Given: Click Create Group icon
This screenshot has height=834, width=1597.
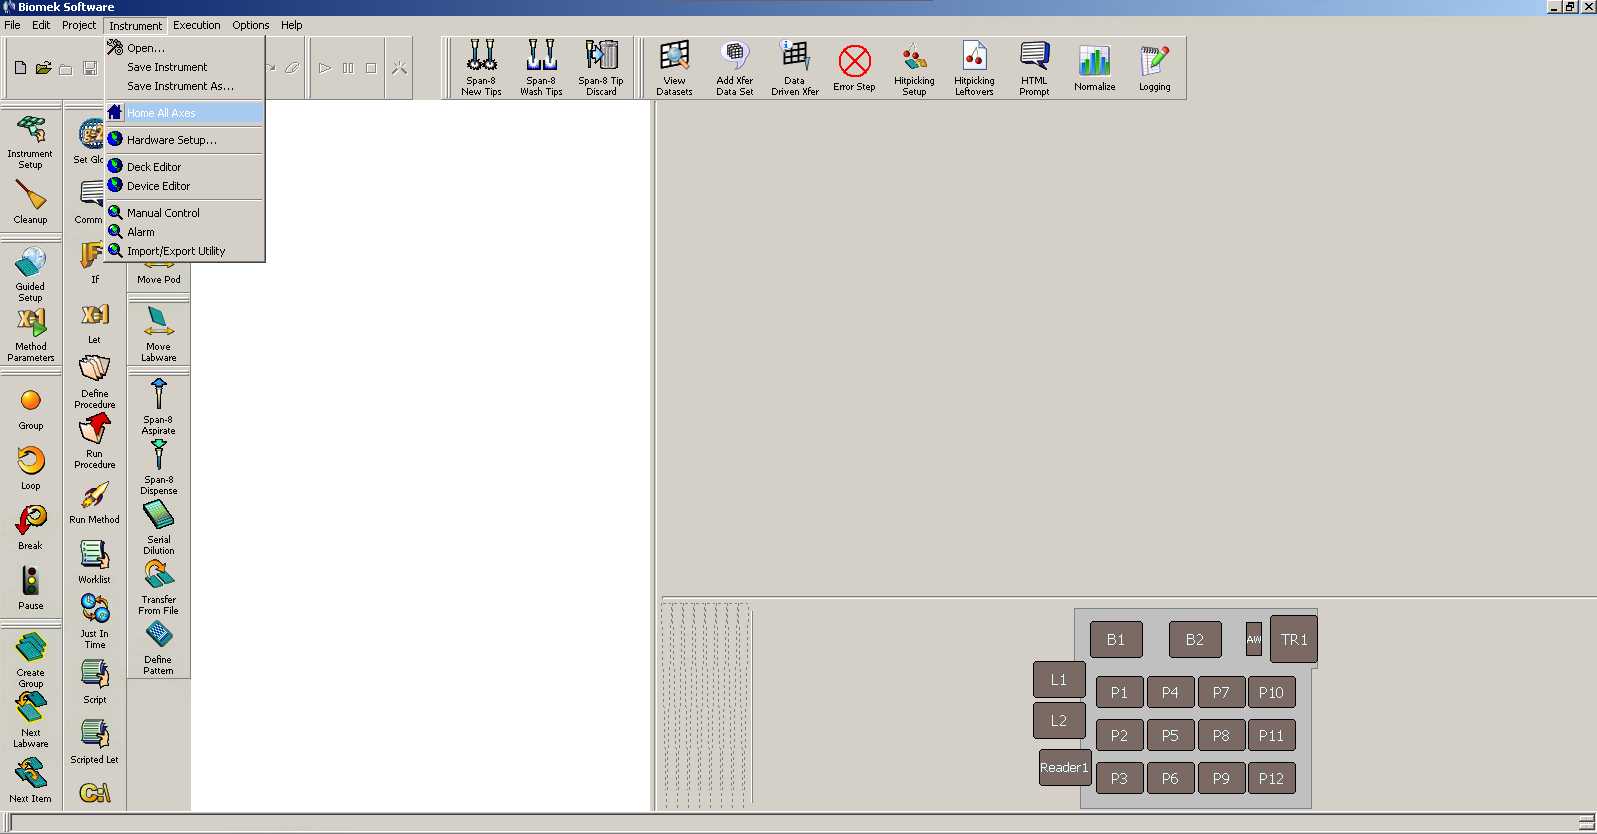Looking at the screenshot, I should point(30,660).
